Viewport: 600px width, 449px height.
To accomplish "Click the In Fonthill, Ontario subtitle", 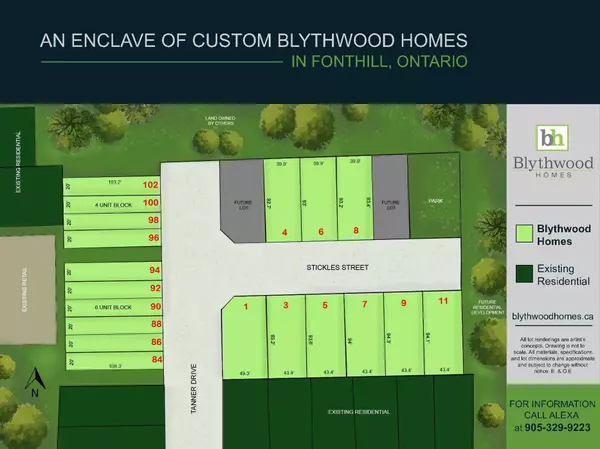I will pyautogui.click(x=379, y=61).
